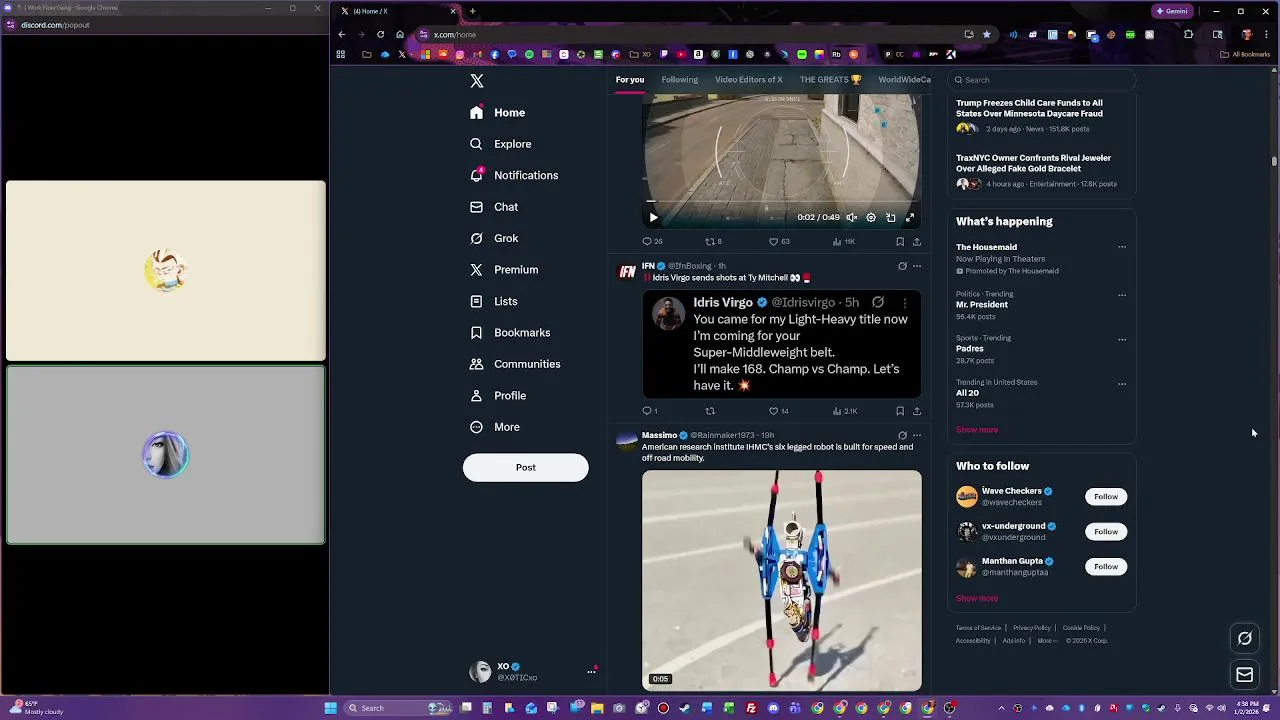Open Chat in sidebar
This screenshot has width=1280, height=720.
(494, 207)
